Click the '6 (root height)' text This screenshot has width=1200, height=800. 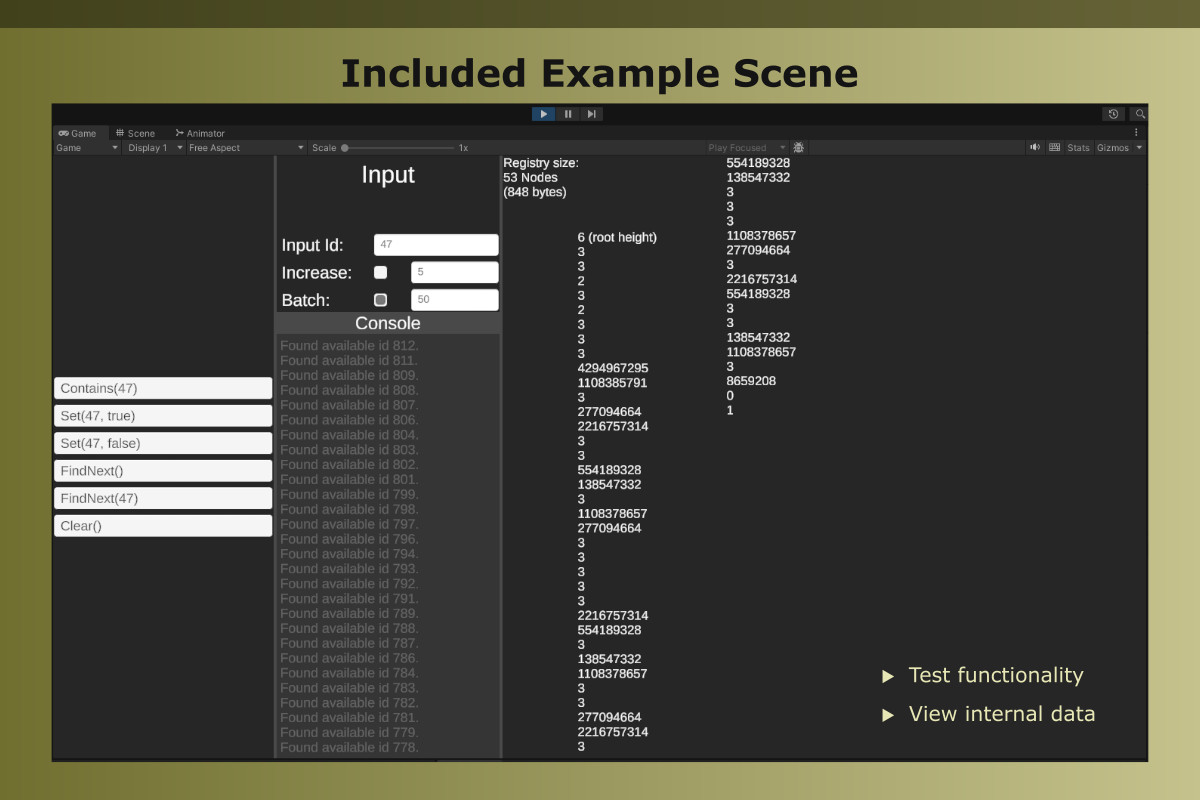(x=617, y=237)
